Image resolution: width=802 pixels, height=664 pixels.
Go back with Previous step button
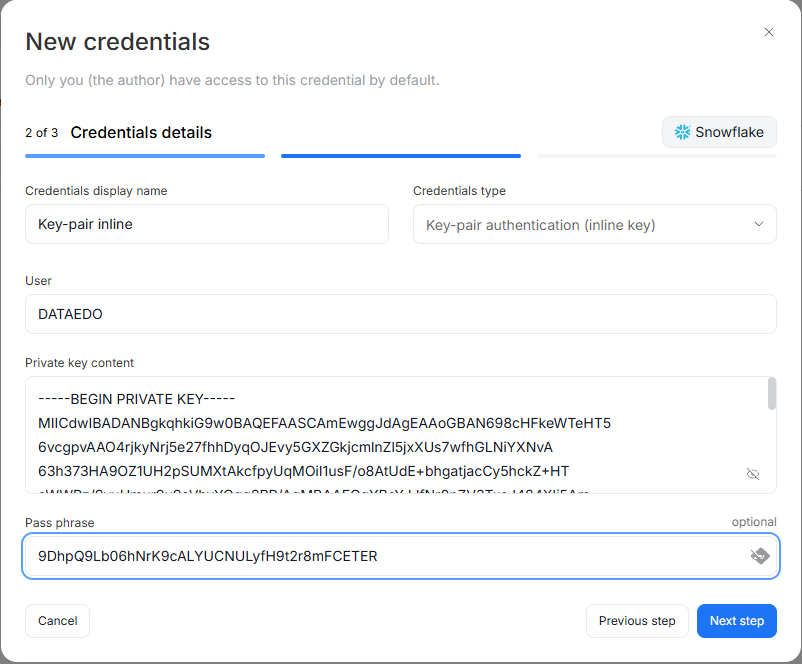click(637, 621)
